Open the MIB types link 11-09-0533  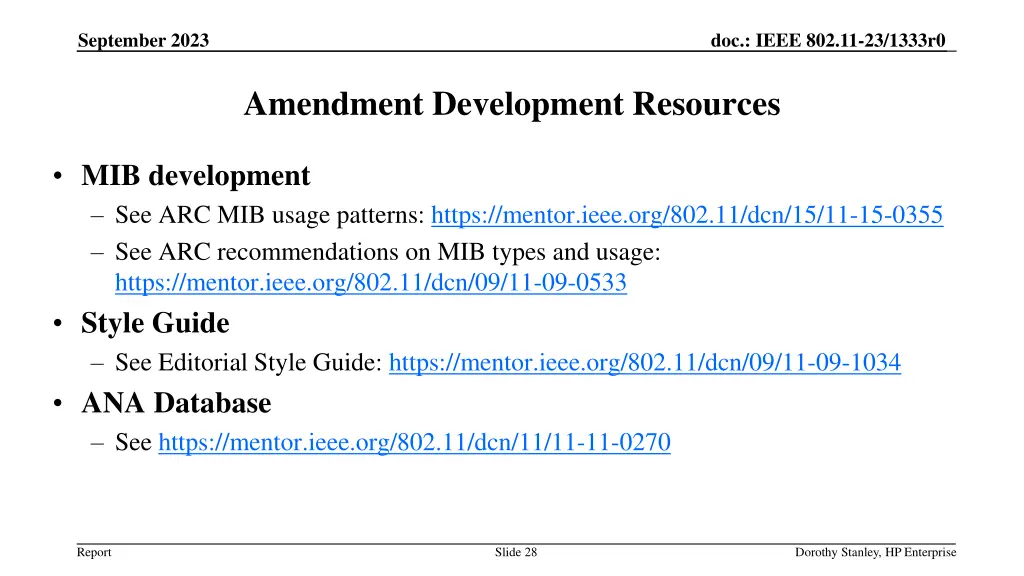(371, 283)
